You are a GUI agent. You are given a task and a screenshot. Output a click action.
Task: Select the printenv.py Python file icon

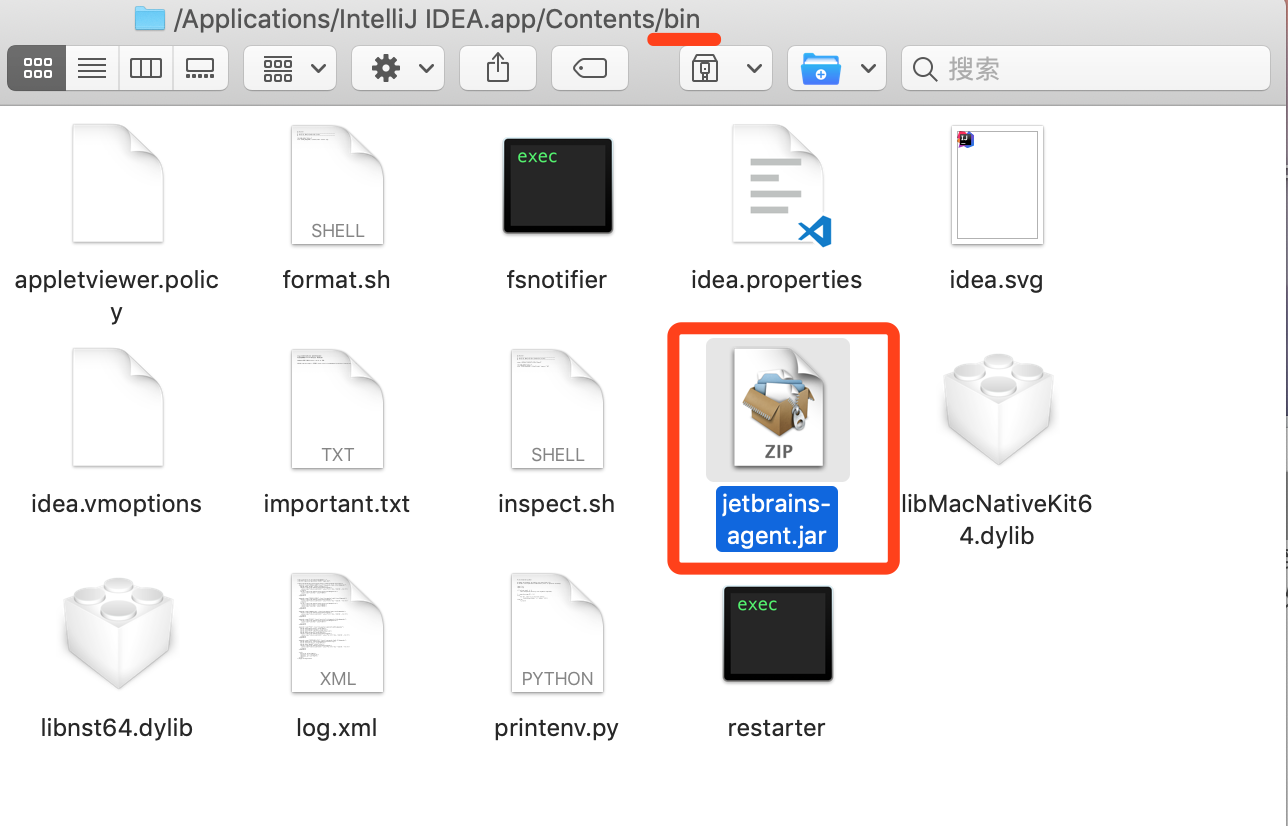pyautogui.click(x=557, y=632)
